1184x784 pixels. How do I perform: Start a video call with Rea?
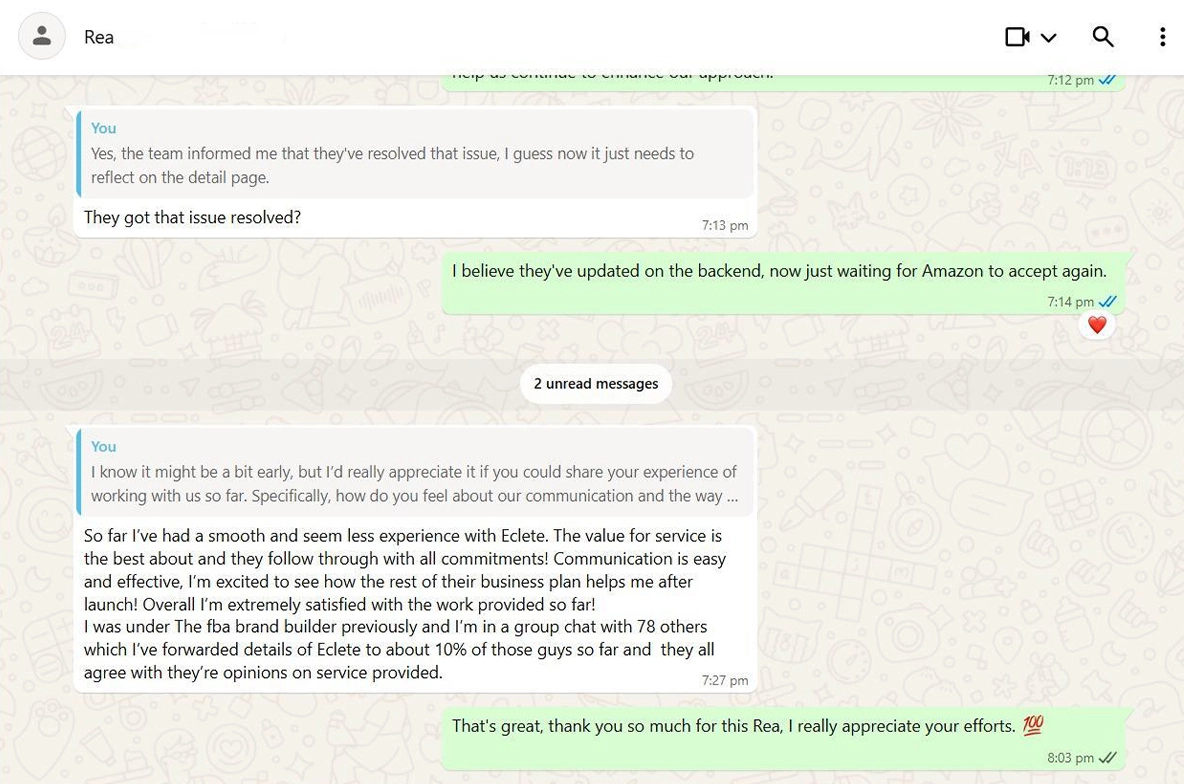[x=1017, y=37]
